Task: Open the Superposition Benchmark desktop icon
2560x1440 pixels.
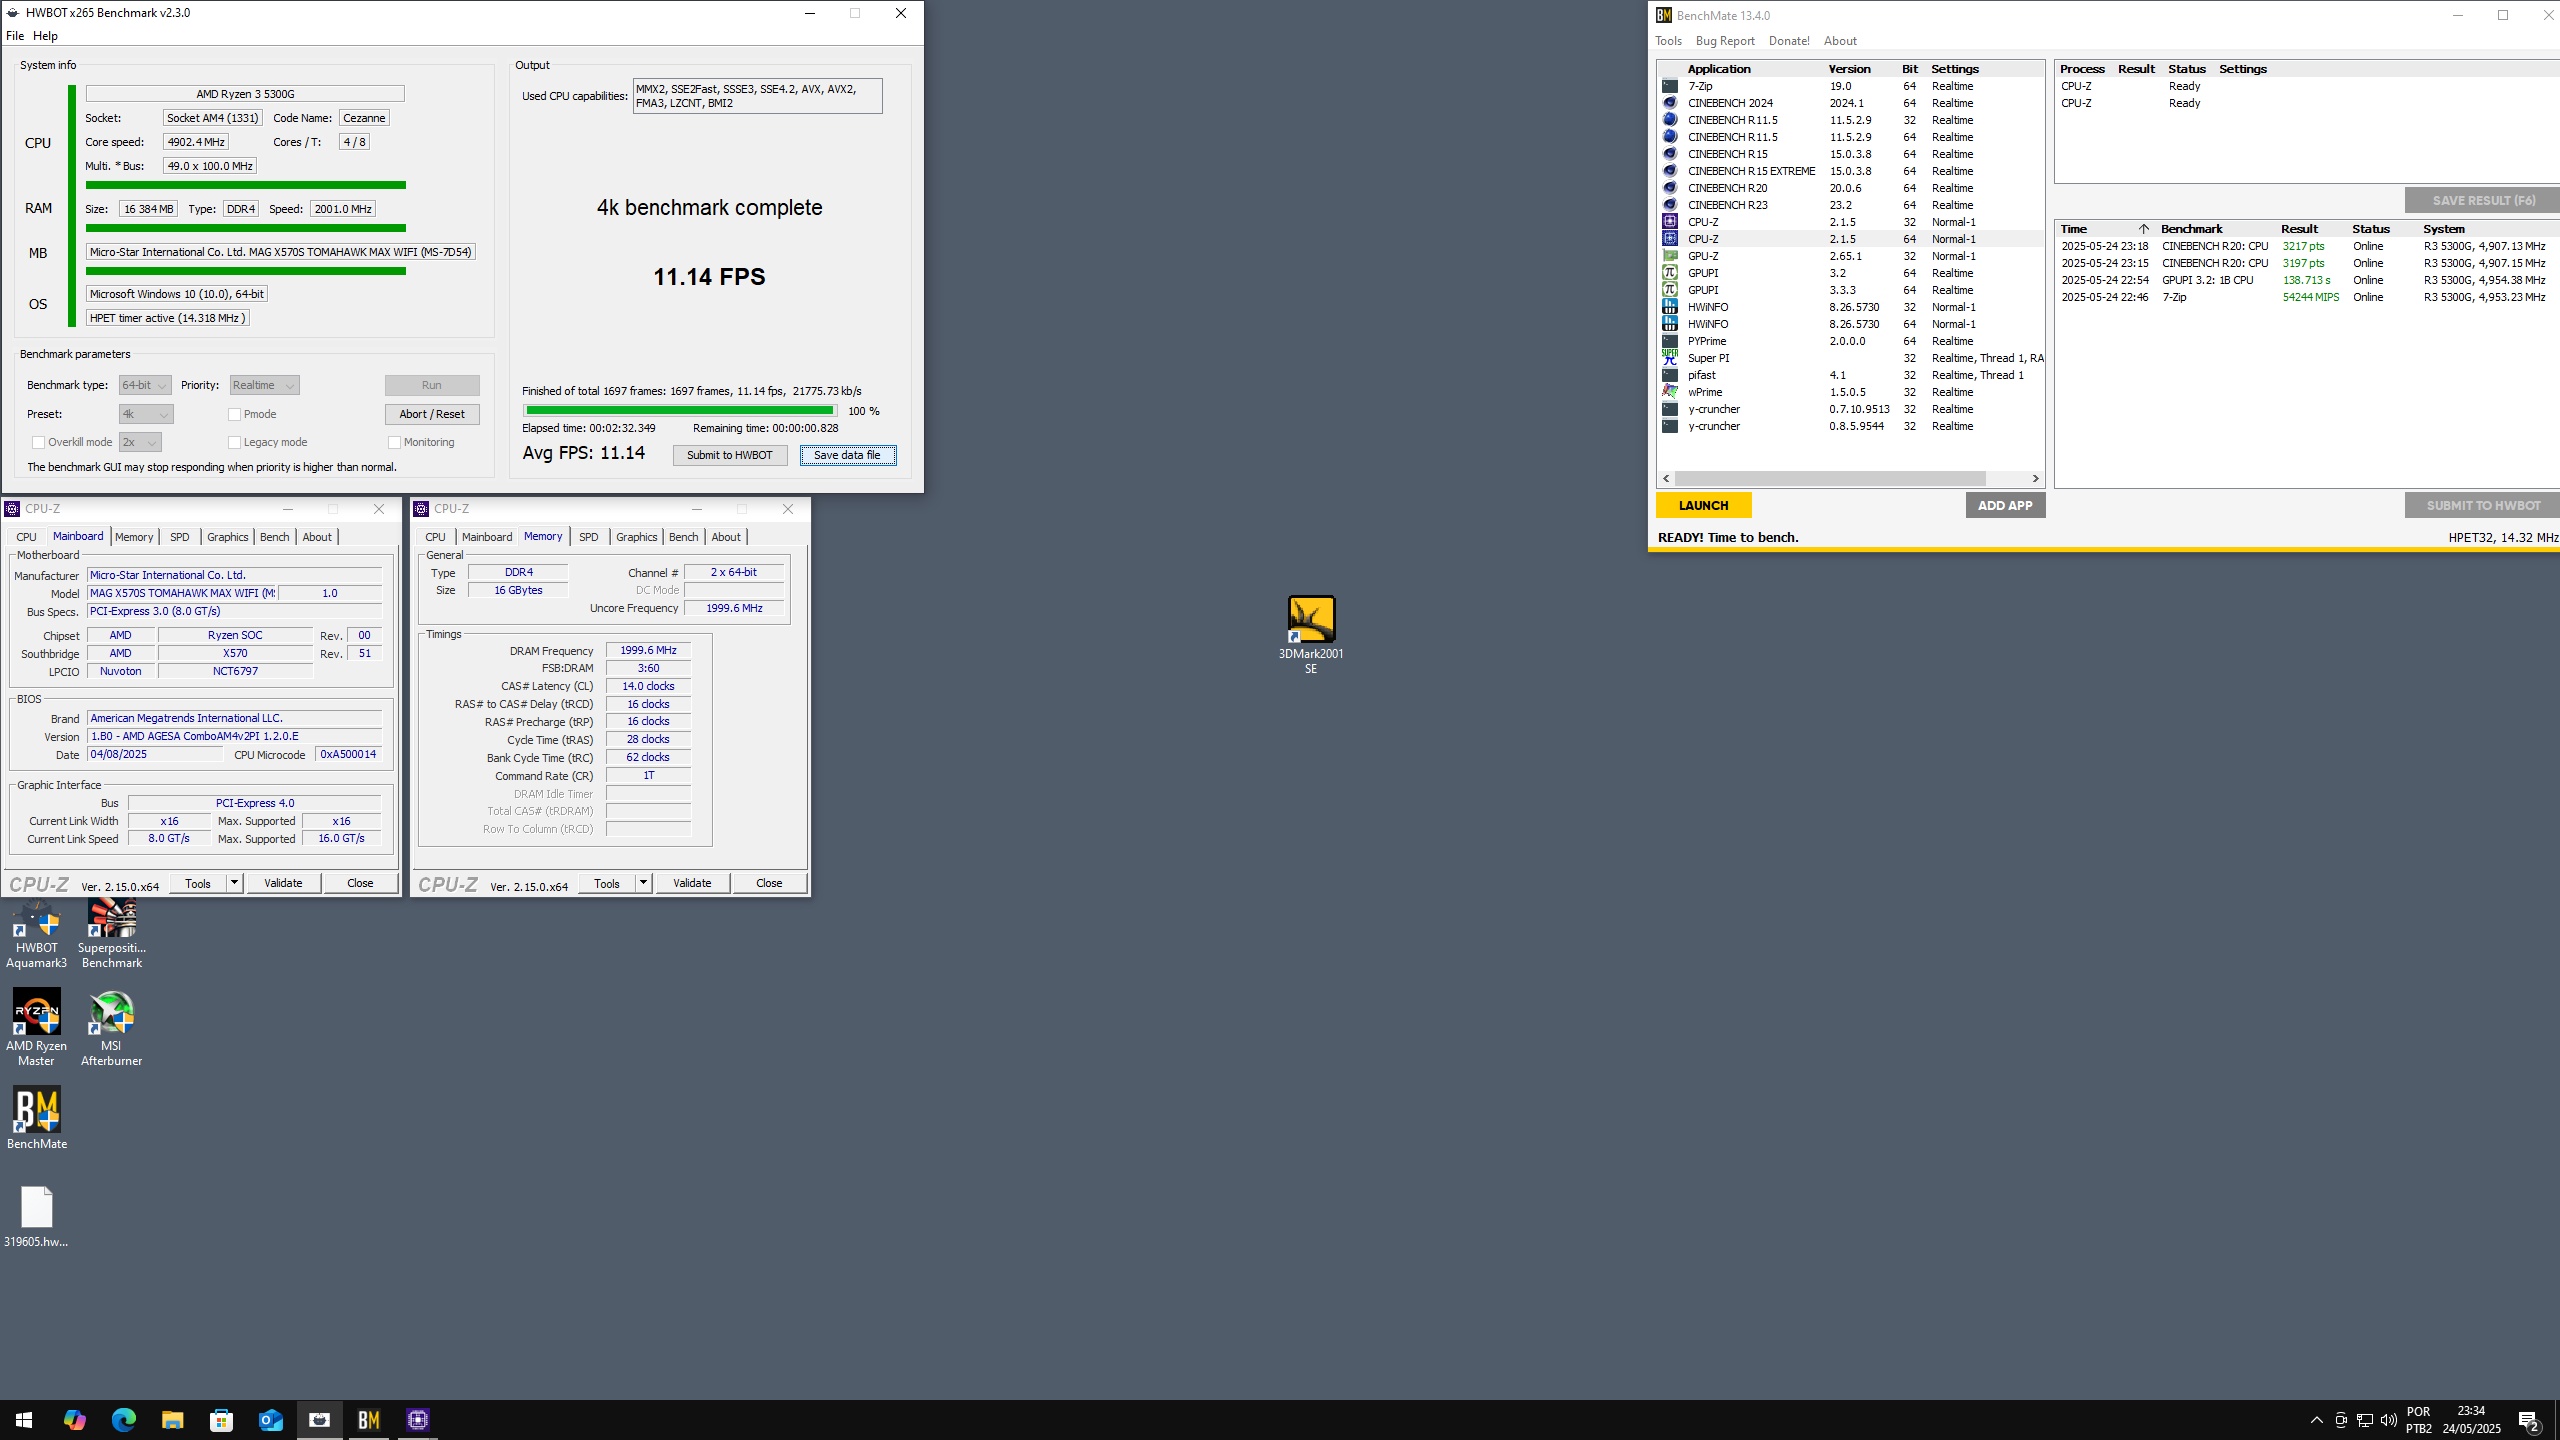Action: pyautogui.click(x=111, y=934)
